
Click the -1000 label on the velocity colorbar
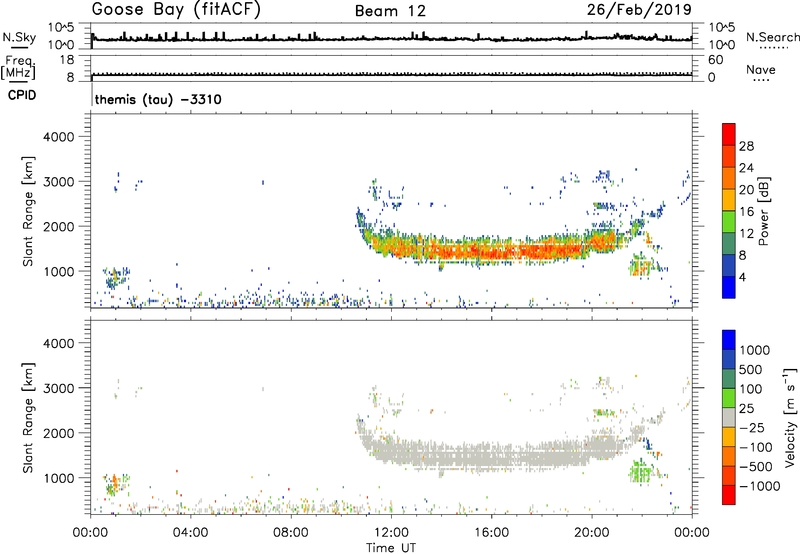pyautogui.click(x=760, y=486)
